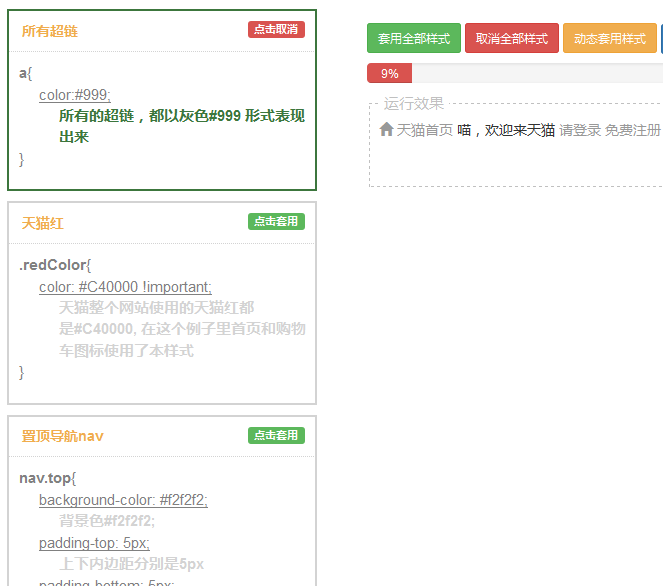Click the color: #C40000 !important; rule
The image size is (663, 586).
click(126, 287)
